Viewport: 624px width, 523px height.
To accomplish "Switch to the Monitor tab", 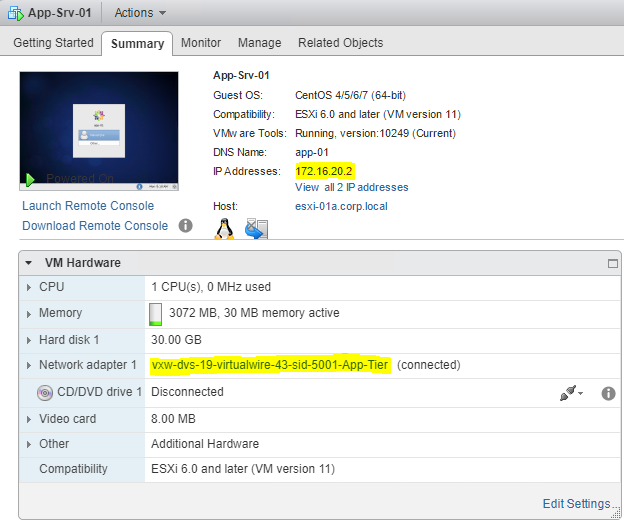I will click(x=201, y=43).
